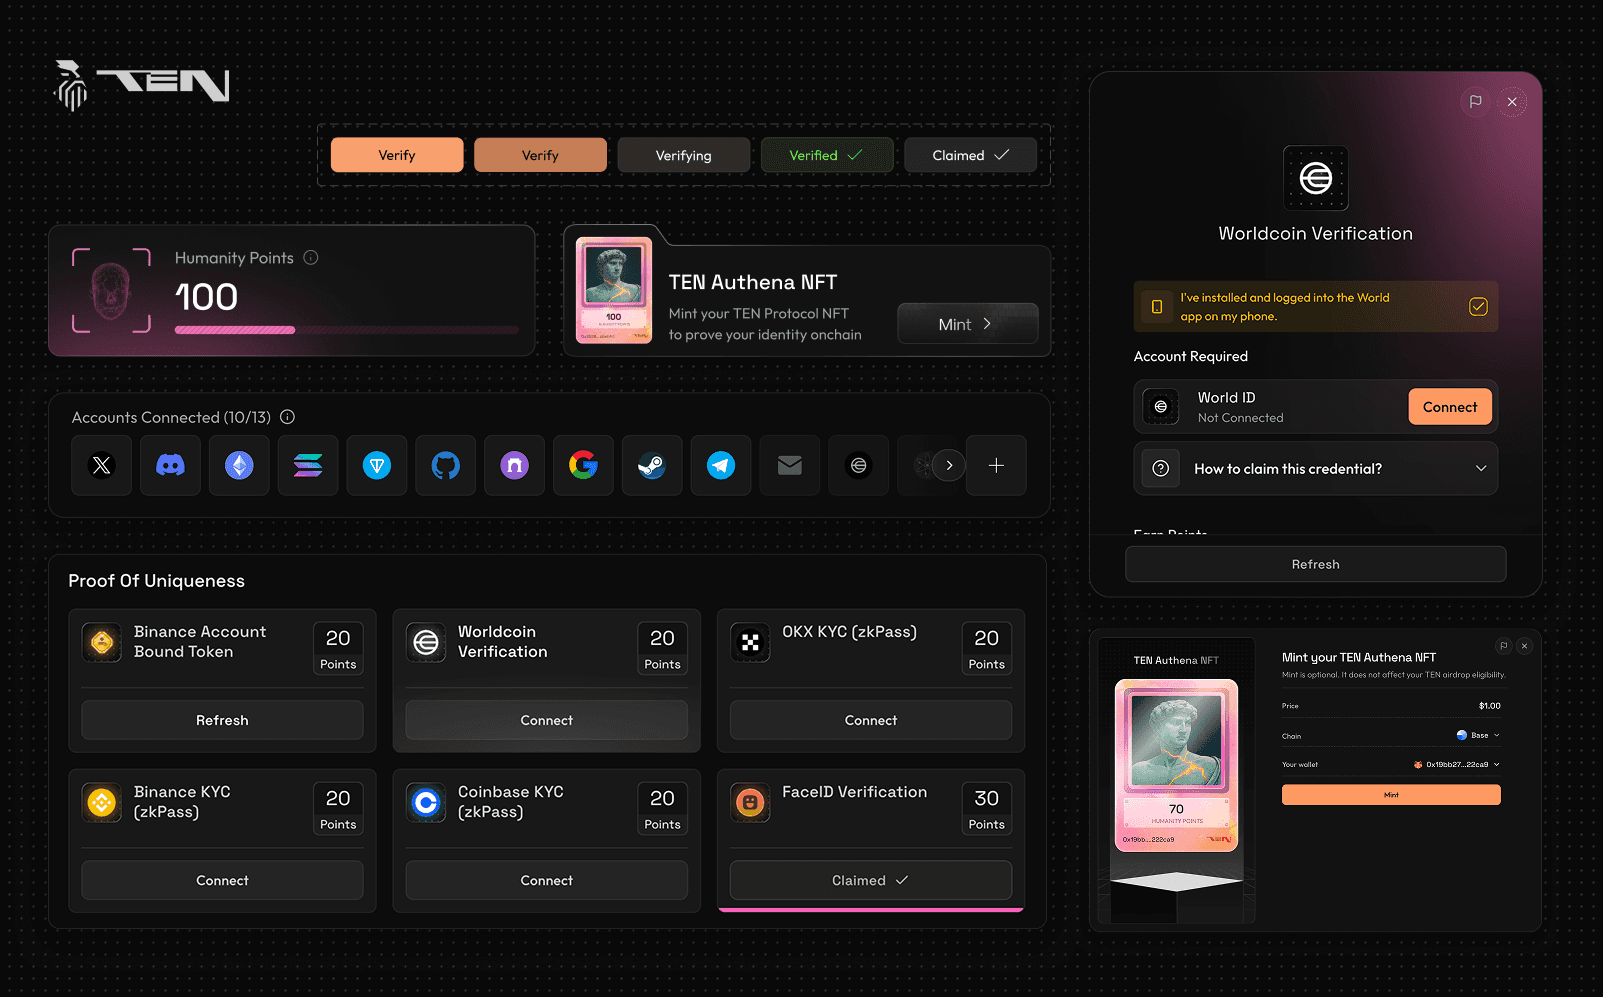This screenshot has height=997, width=1603.
Task: Open the Telegram connected account
Action: (721, 465)
